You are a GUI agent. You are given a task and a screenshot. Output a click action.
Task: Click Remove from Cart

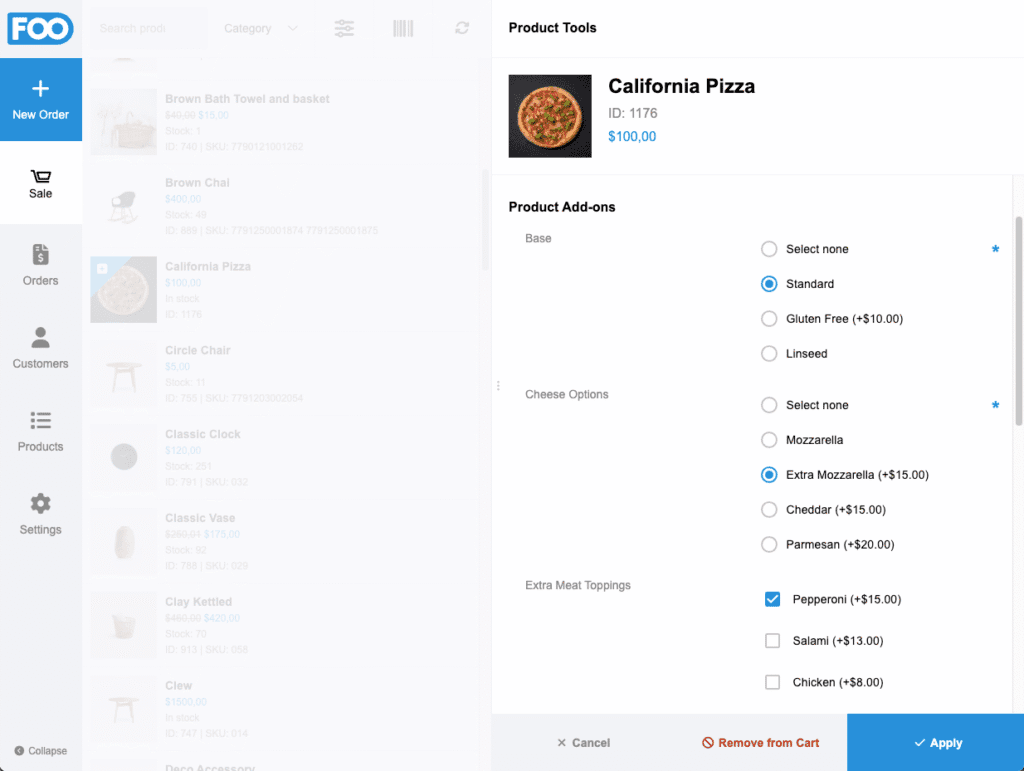coord(760,743)
